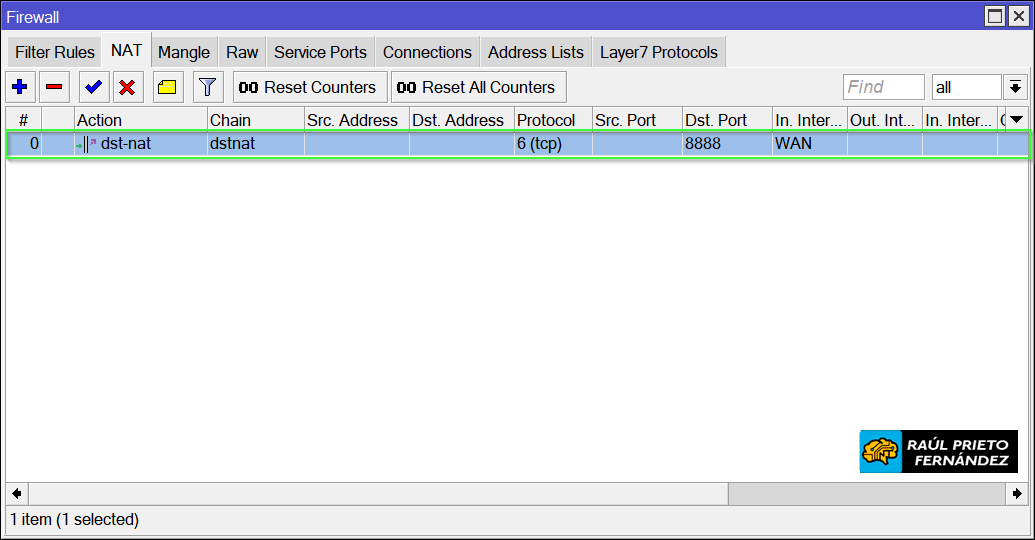The image size is (1035, 540).
Task: Disable rule with the red X icon
Action: [127, 87]
